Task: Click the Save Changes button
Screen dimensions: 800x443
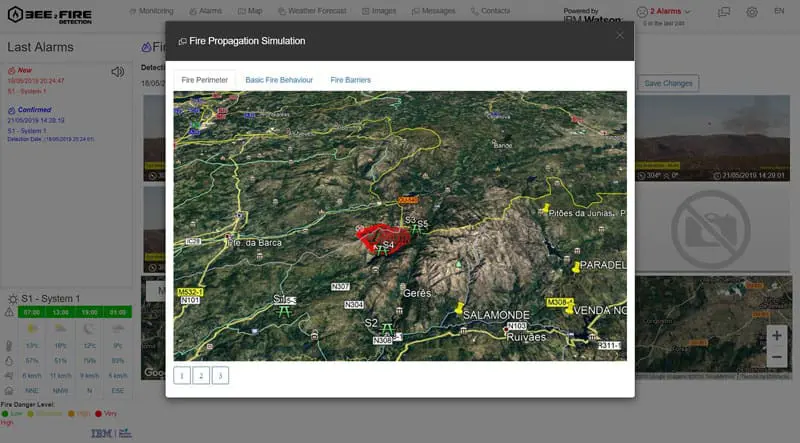Action: tap(668, 83)
